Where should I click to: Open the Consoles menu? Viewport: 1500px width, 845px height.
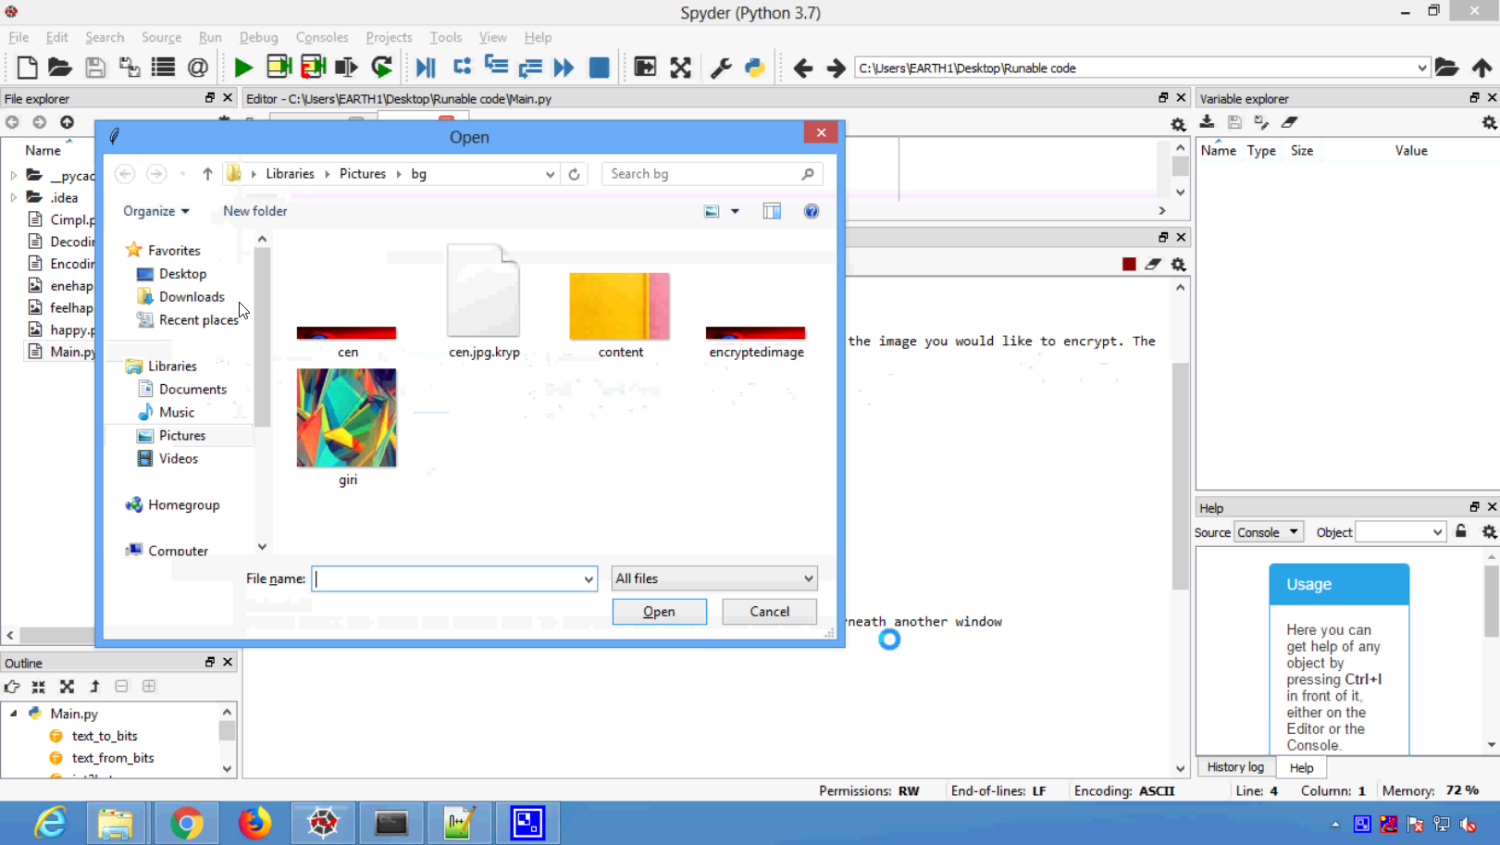tap(322, 37)
